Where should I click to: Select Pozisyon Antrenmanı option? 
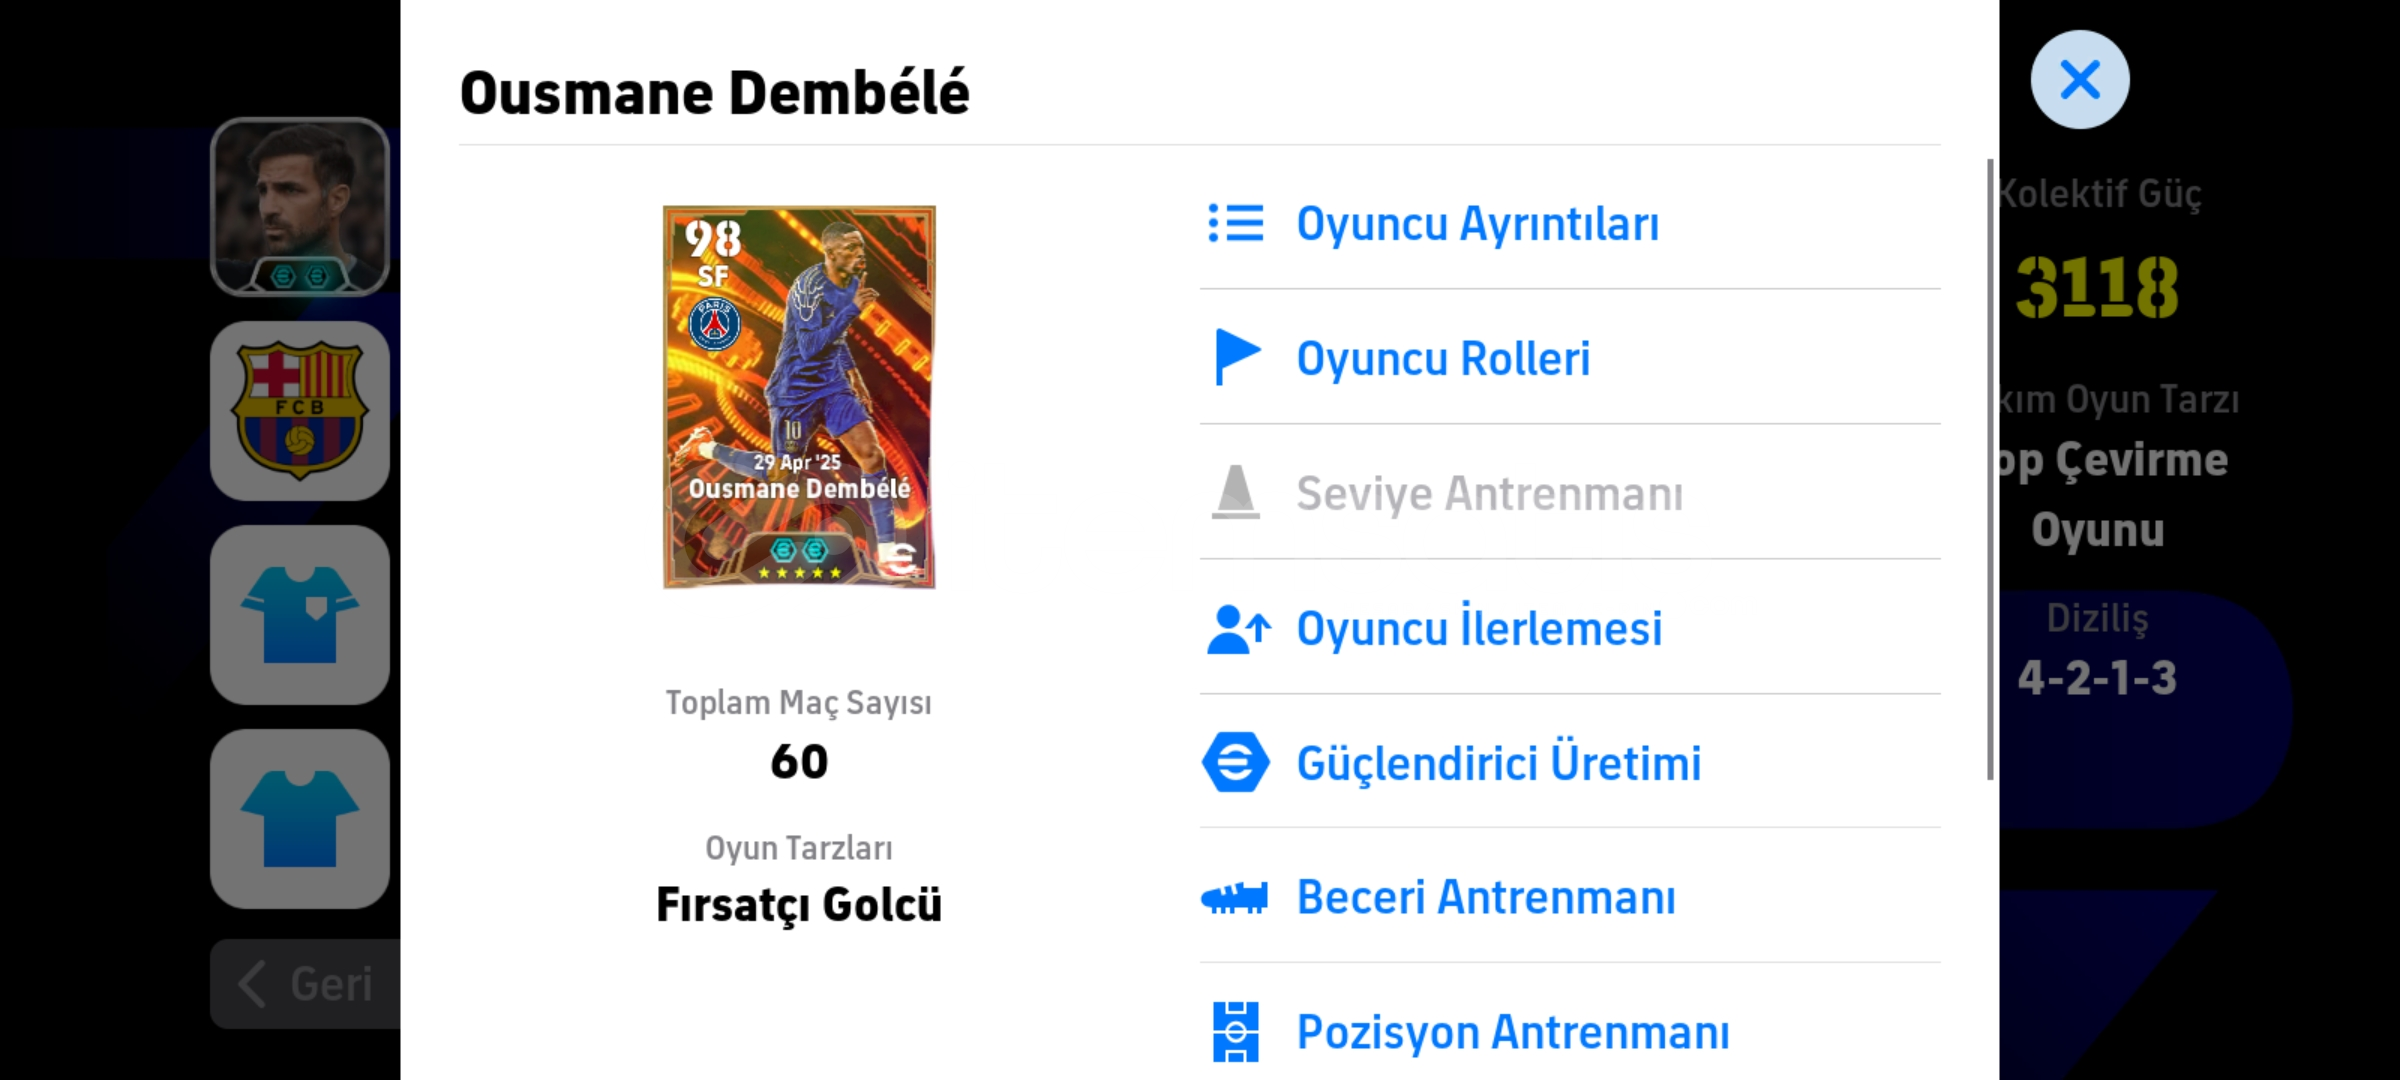[1512, 1031]
